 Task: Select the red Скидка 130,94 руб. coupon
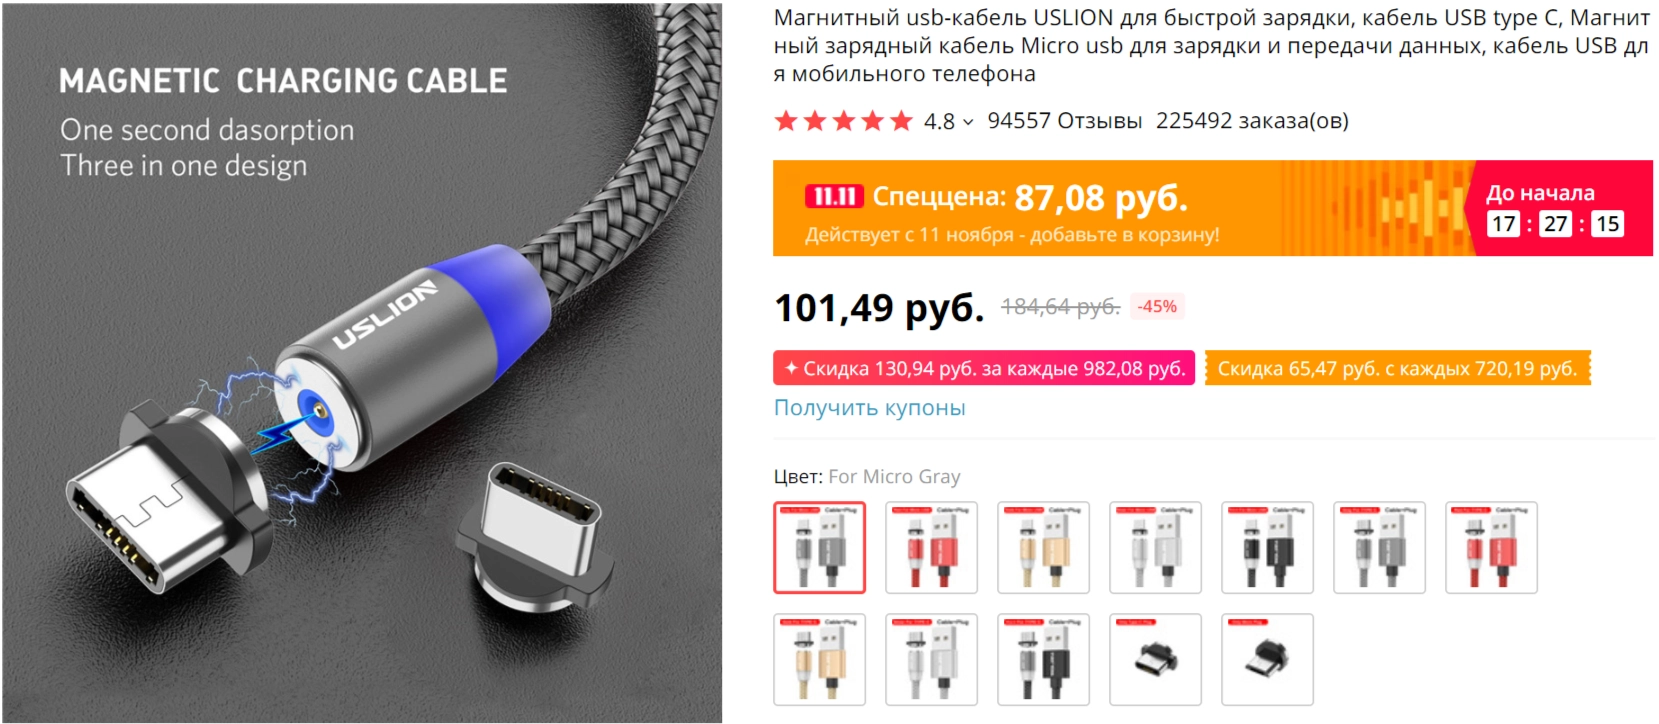coord(984,368)
